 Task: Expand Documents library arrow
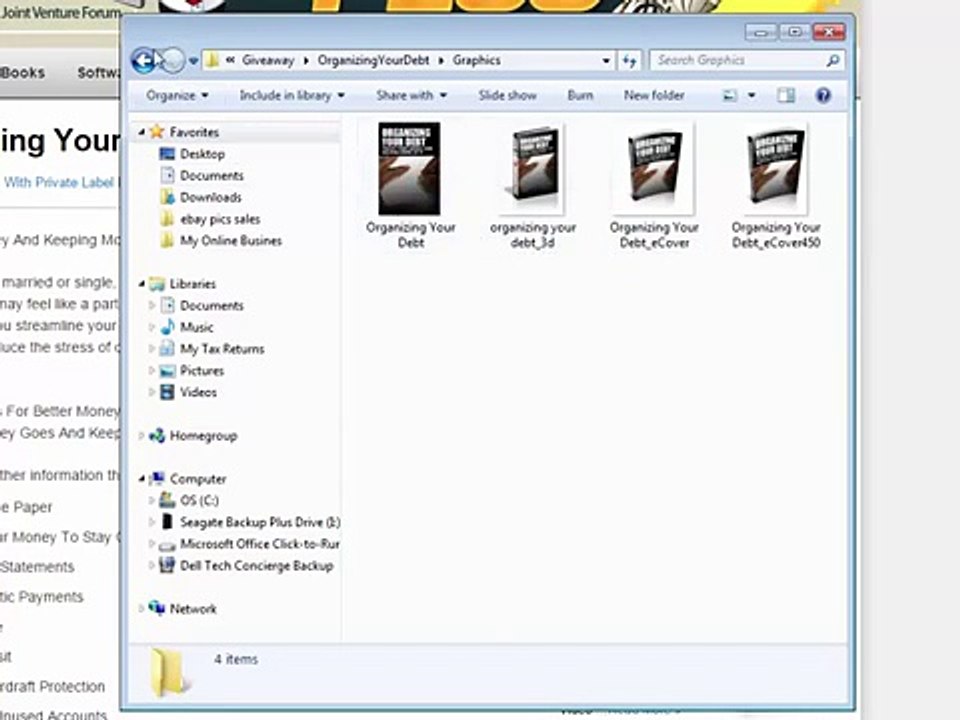pyautogui.click(x=152, y=305)
